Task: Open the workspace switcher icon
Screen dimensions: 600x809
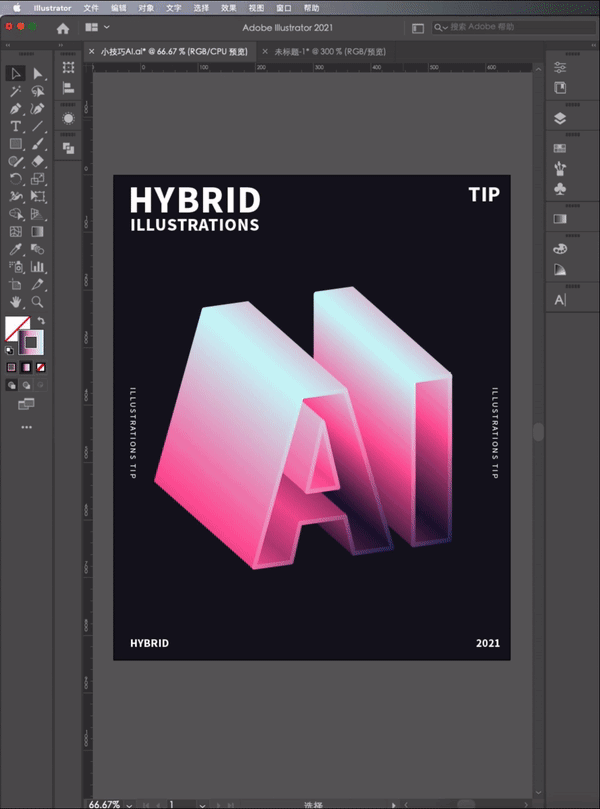Action: (x=418, y=28)
